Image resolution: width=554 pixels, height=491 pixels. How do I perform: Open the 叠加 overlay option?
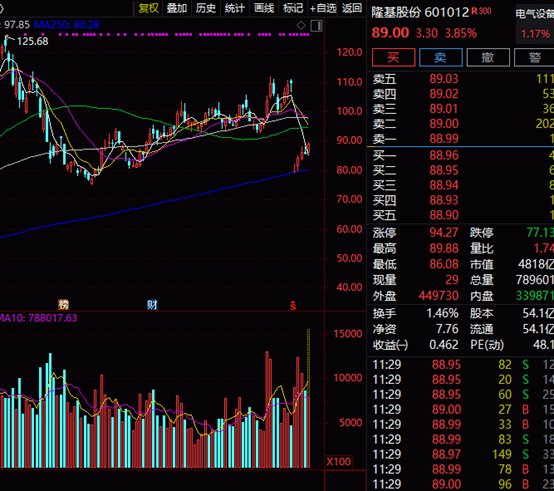click(x=177, y=8)
